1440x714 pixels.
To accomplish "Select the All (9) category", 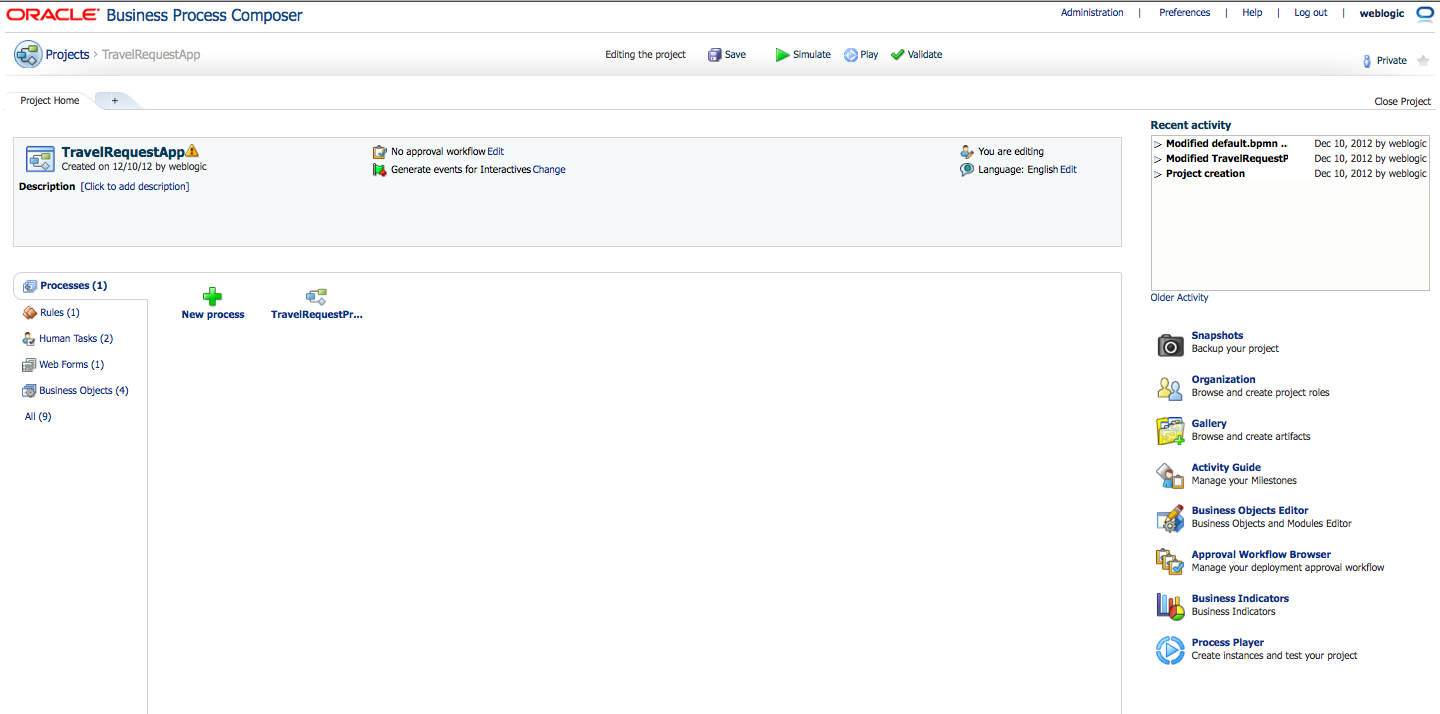I will pyautogui.click(x=38, y=417).
